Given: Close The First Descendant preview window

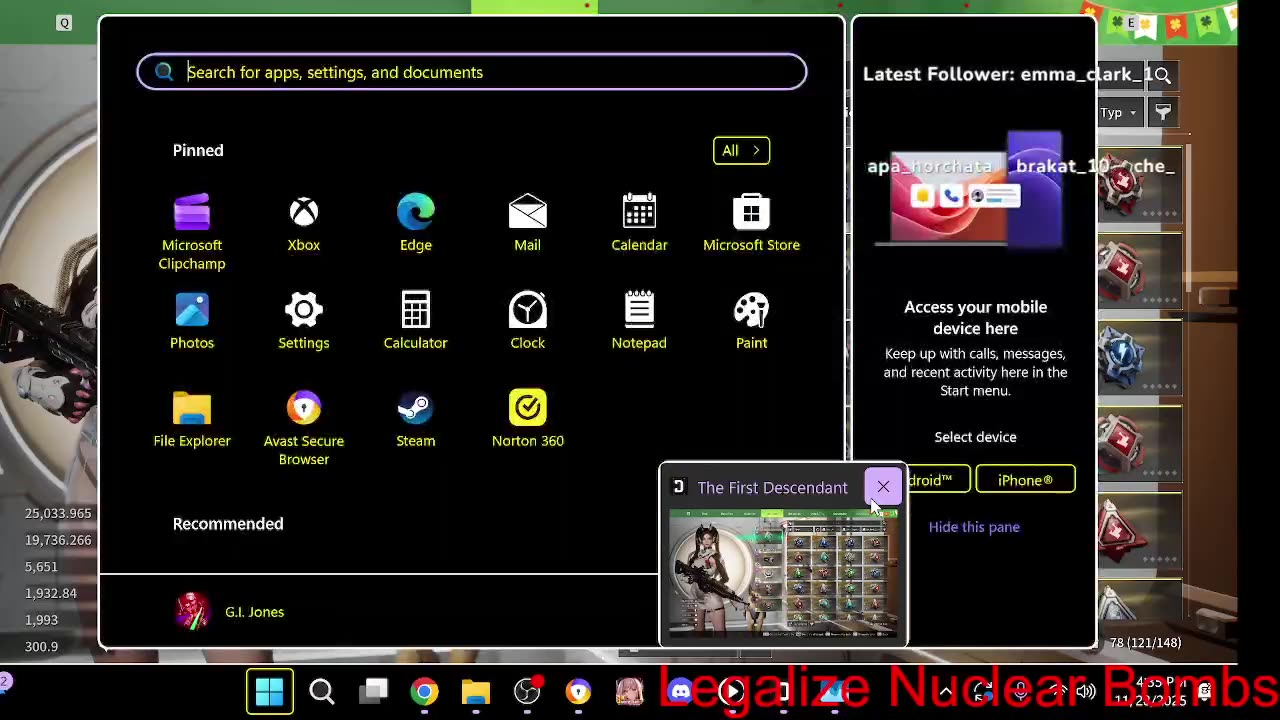Looking at the screenshot, I should [883, 487].
